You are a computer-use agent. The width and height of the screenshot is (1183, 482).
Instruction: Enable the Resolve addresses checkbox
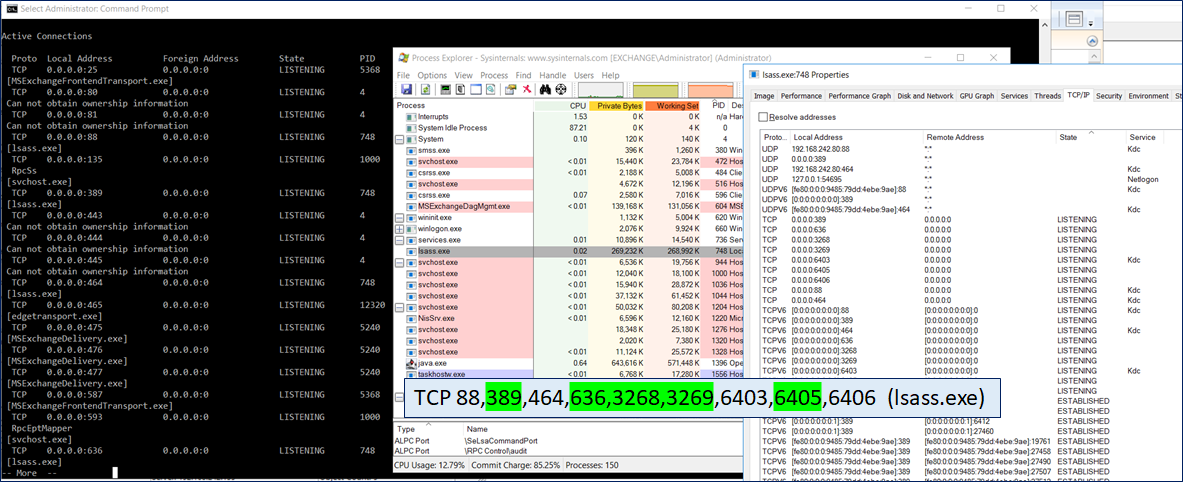764,117
